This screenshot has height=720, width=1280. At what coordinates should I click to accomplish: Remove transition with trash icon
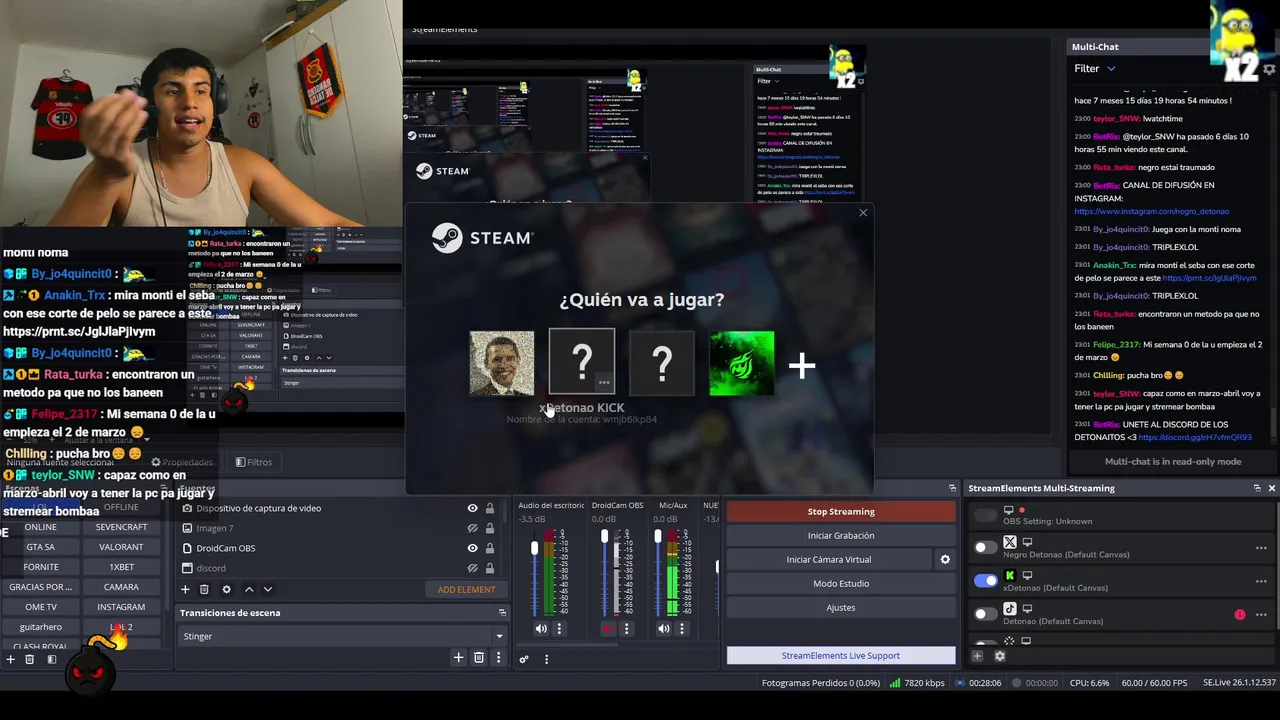coord(479,657)
